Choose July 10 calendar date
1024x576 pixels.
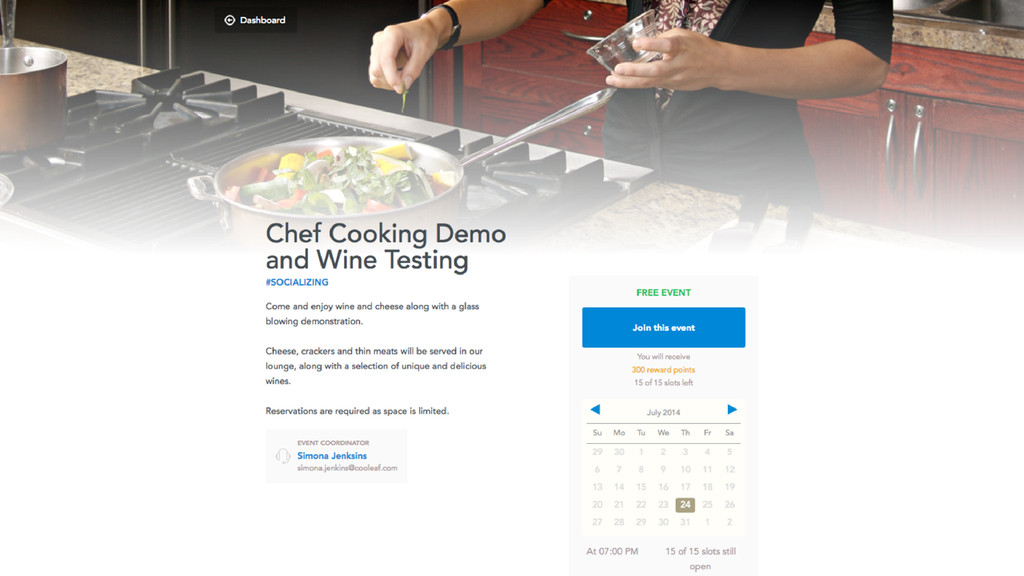(x=685, y=470)
